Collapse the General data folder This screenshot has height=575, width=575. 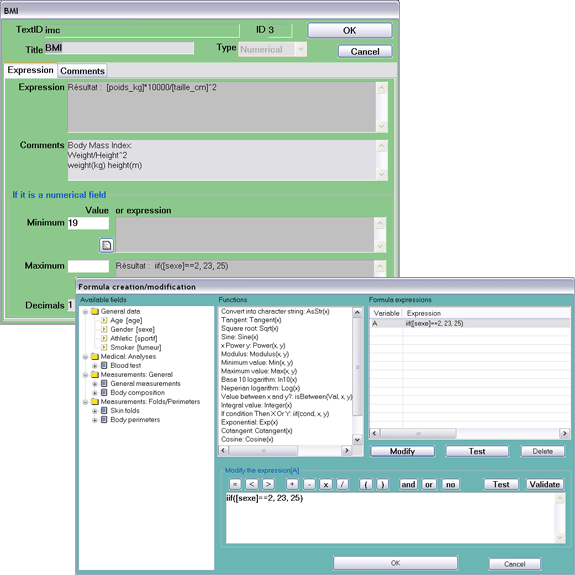pyautogui.click(x=85, y=312)
